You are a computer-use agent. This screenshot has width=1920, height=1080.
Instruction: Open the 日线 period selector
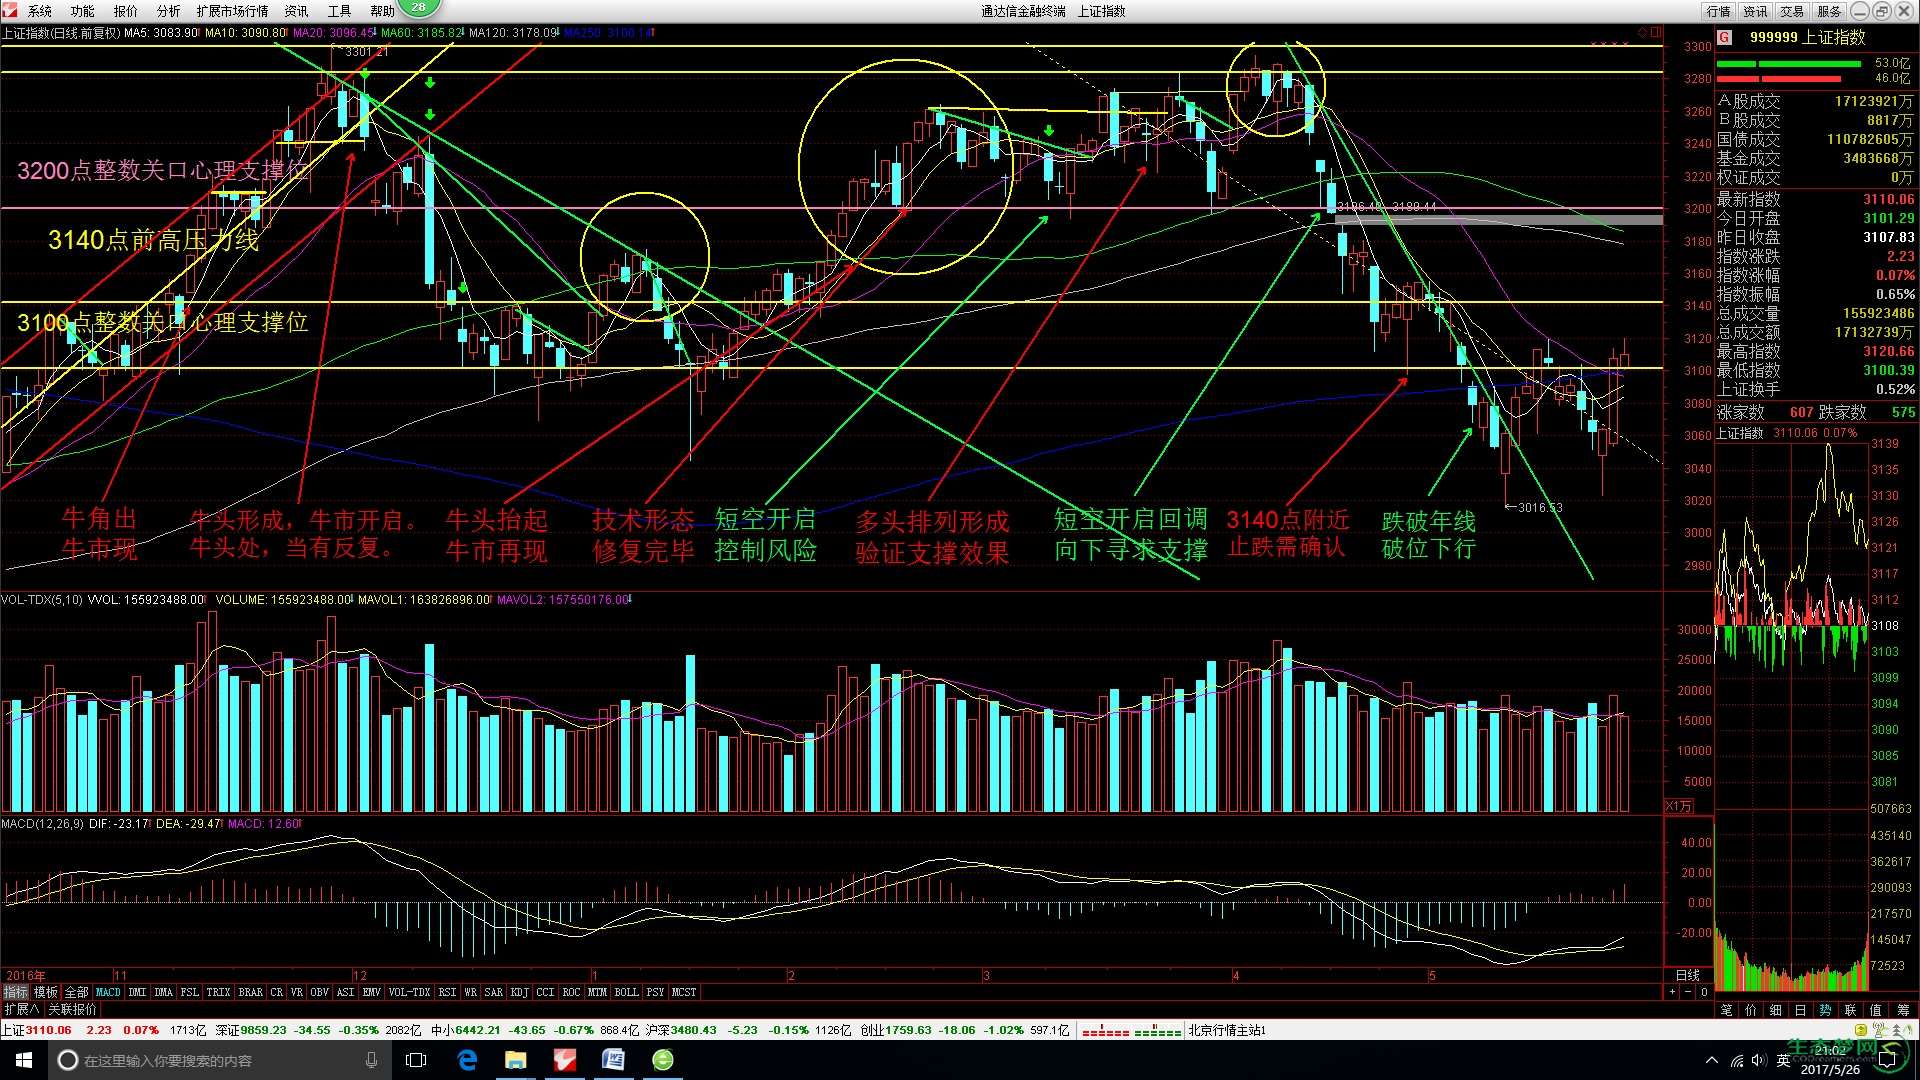click(1688, 975)
